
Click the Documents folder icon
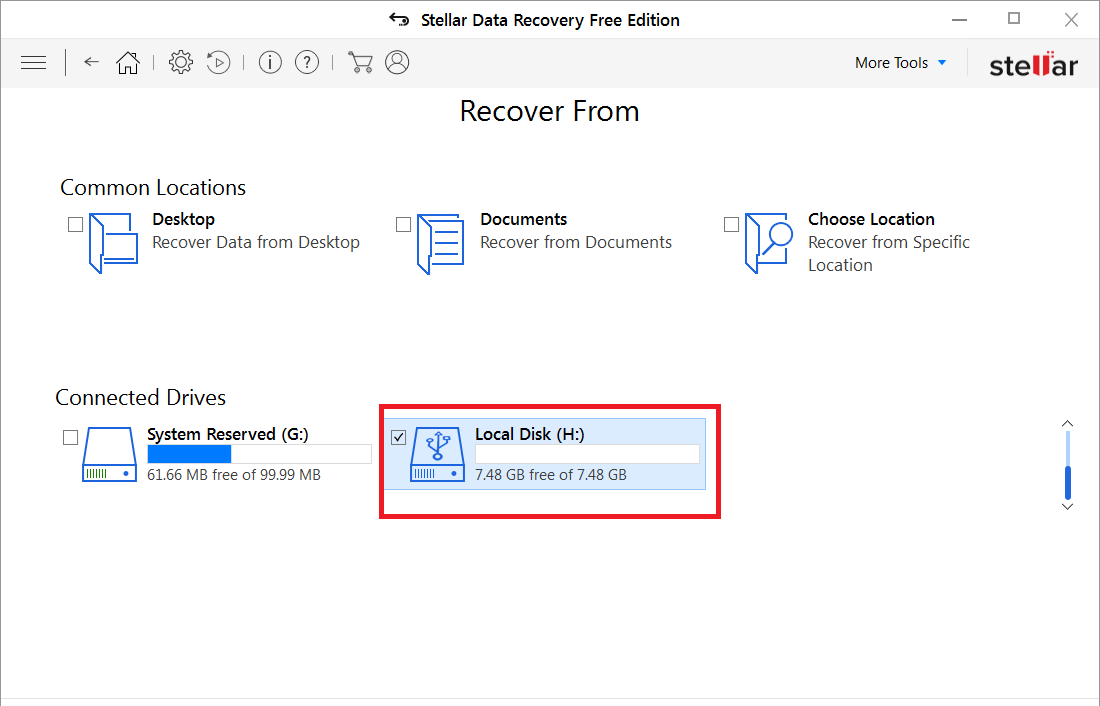pos(441,244)
